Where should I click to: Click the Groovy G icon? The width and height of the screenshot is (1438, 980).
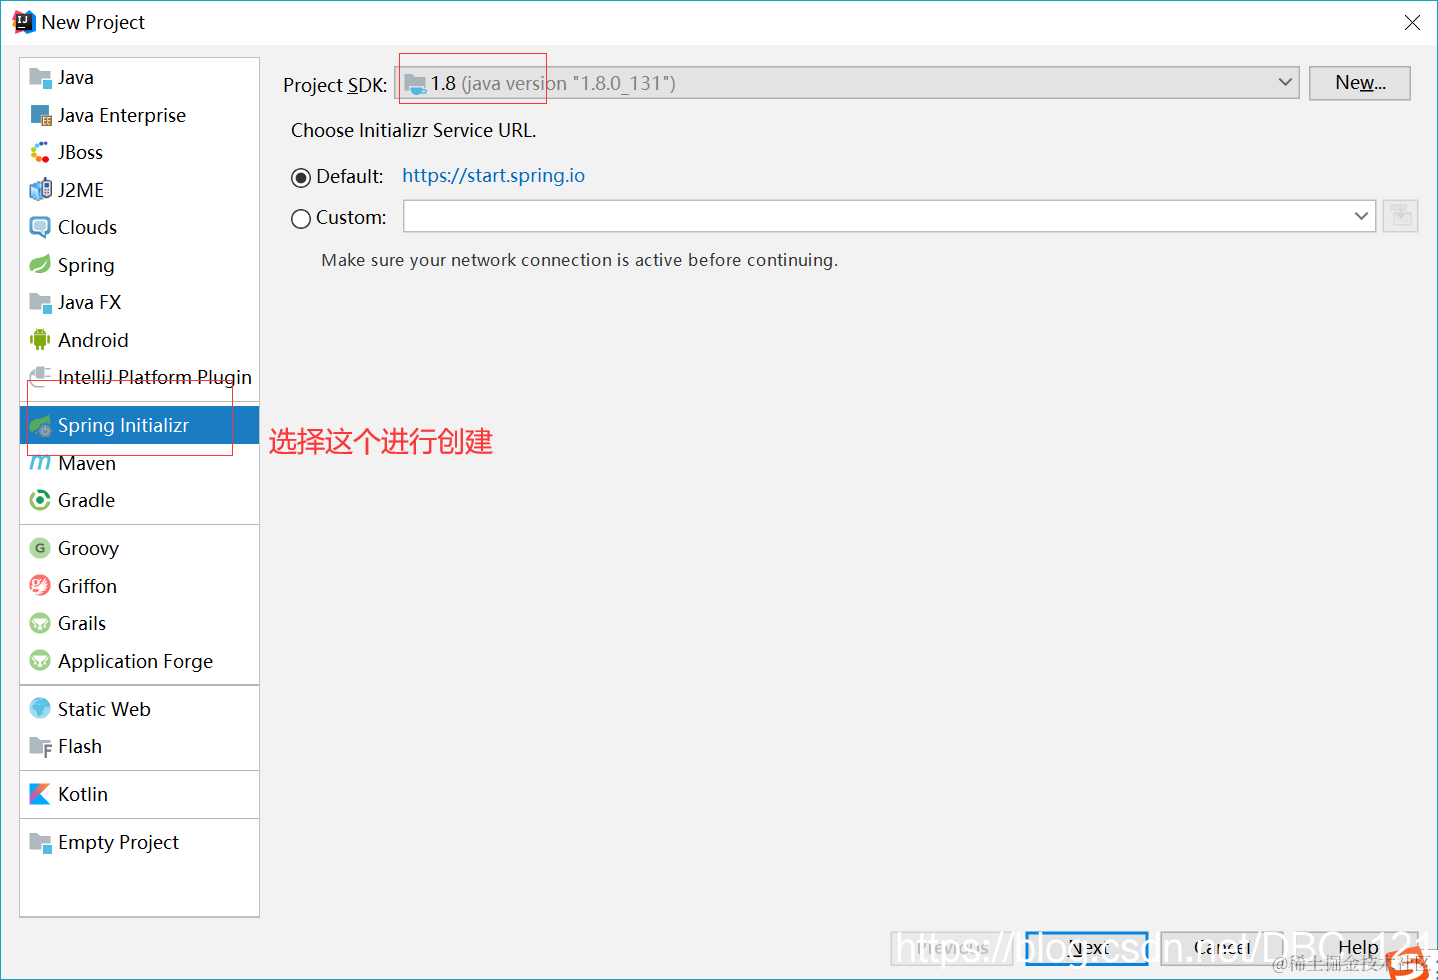click(40, 548)
